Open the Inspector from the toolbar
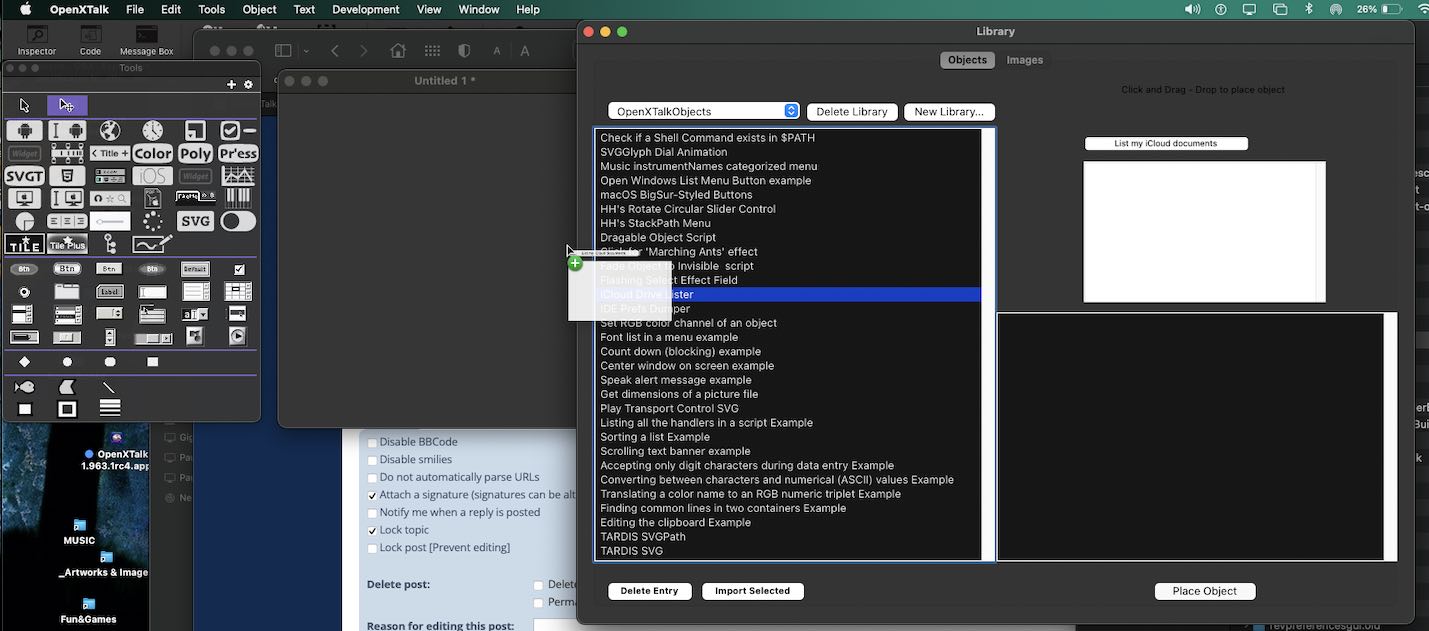 pyautogui.click(x=37, y=41)
